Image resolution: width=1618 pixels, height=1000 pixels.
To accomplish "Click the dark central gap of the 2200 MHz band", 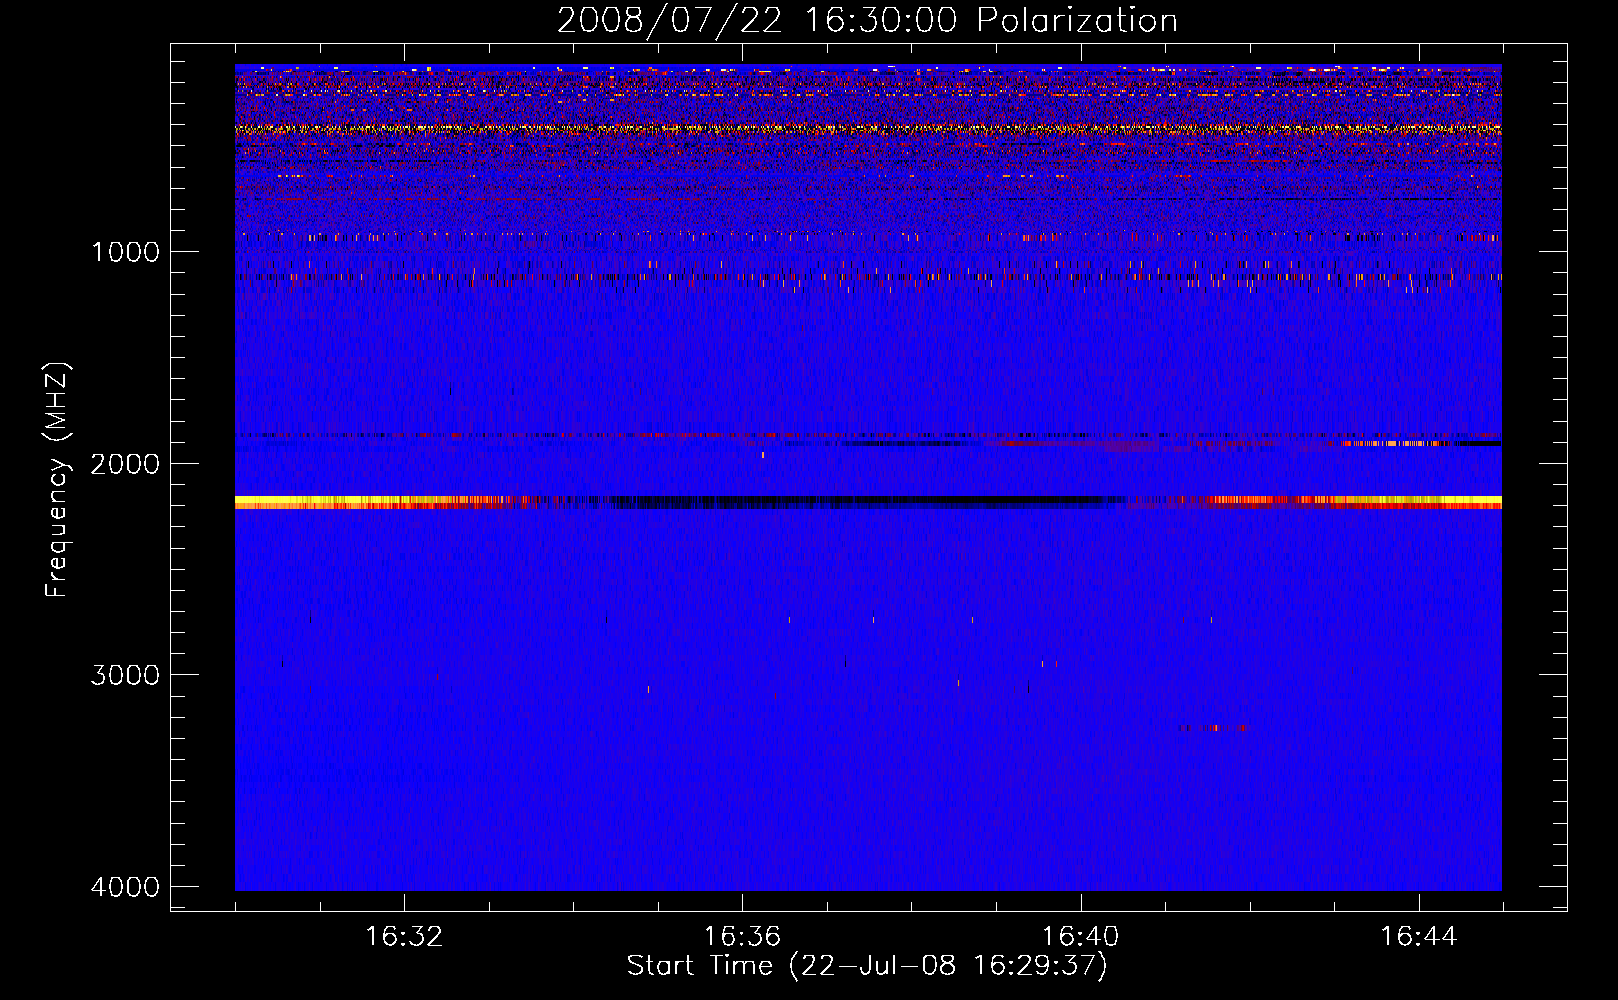I will point(865,502).
